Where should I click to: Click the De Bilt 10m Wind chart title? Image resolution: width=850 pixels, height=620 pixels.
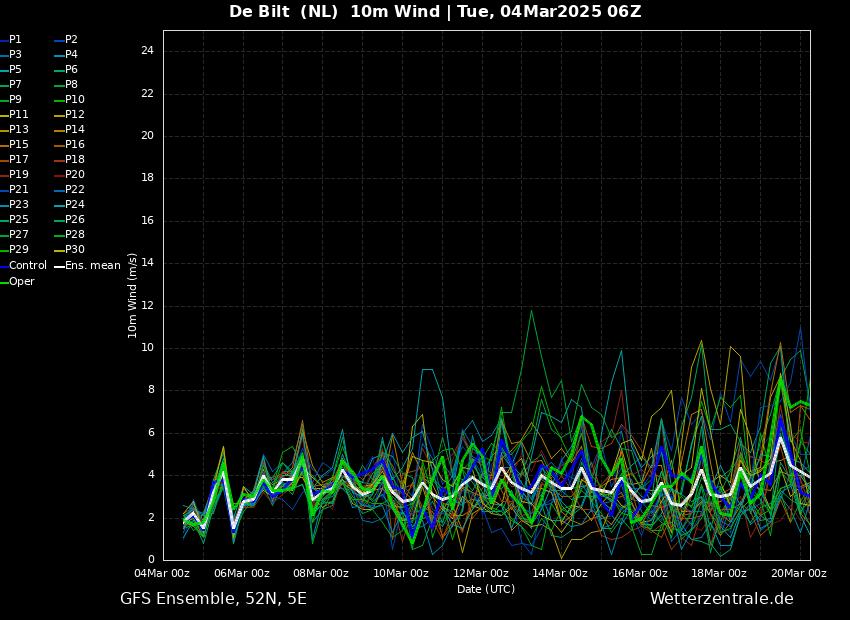click(435, 11)
